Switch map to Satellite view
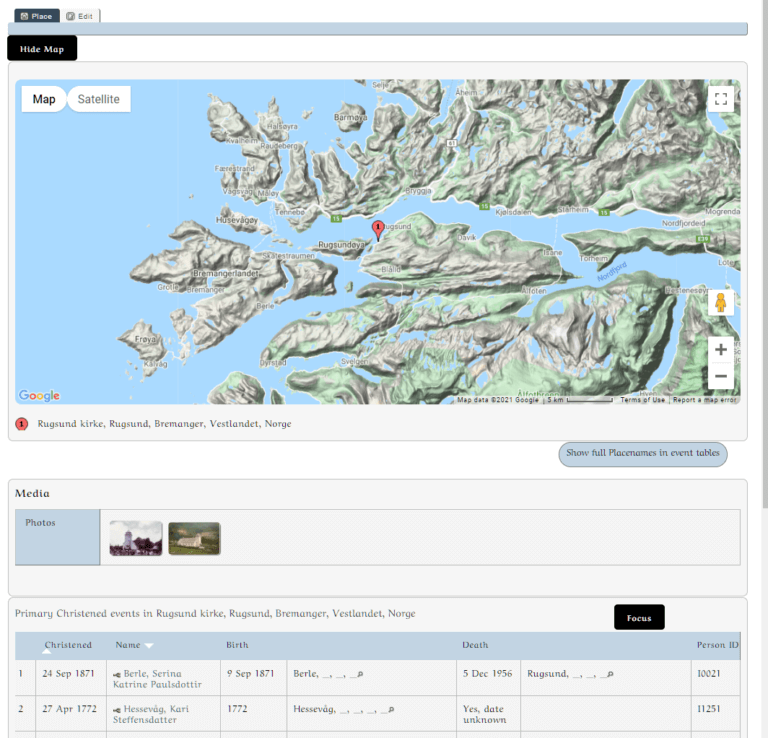 [99, 99]
